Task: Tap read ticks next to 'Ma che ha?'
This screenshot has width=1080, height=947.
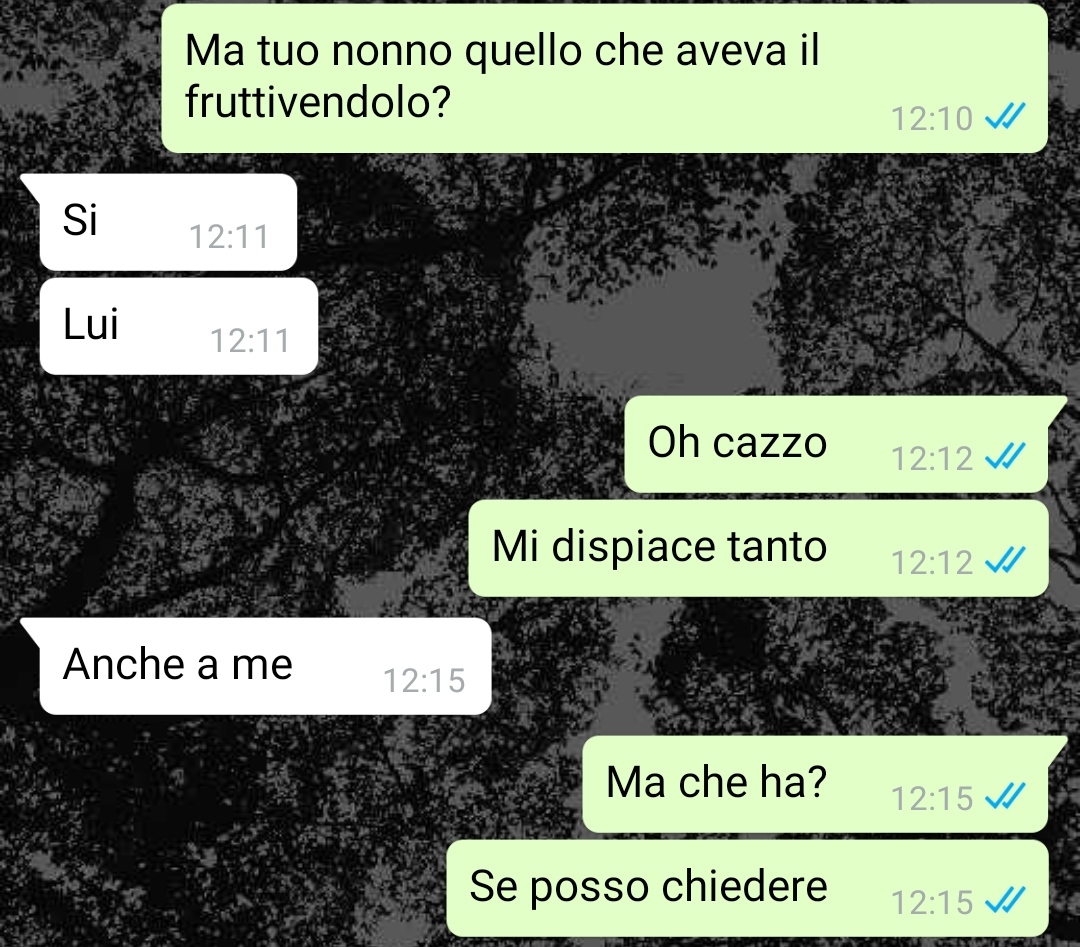Action: (1005, 797)
